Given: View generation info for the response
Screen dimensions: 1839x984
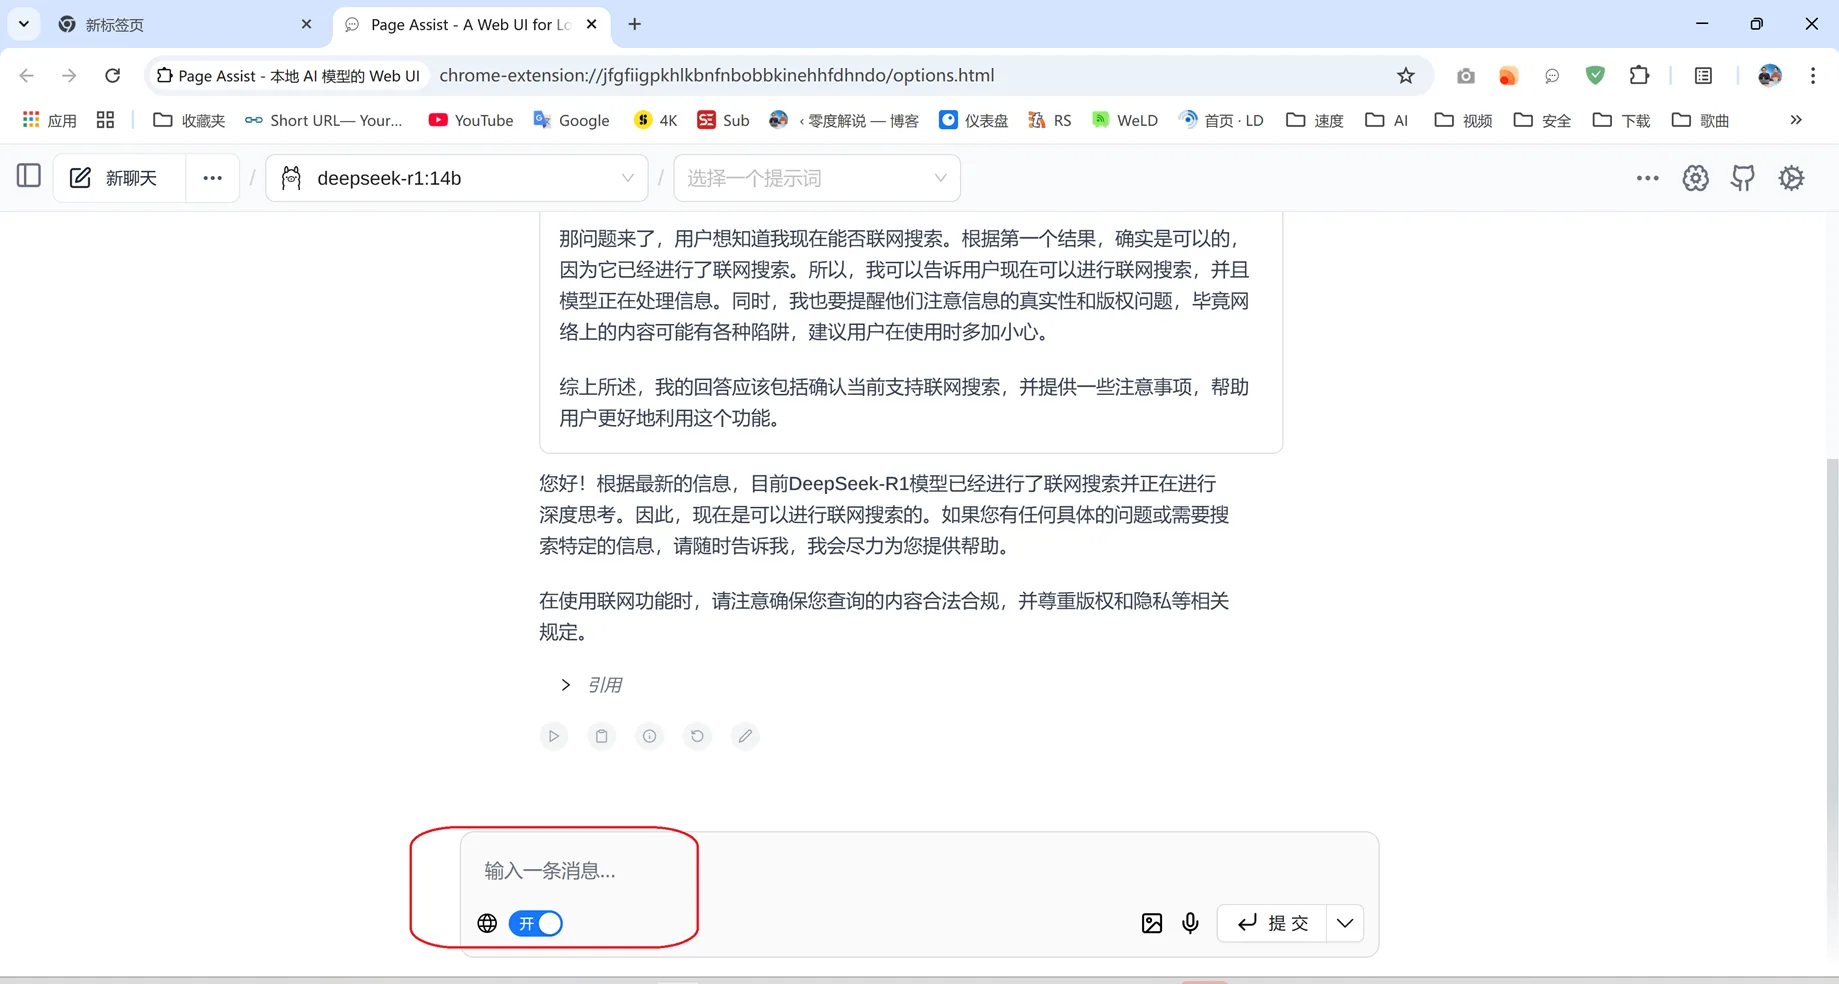Looking at the screenshot, I should [x=649, y=736].
